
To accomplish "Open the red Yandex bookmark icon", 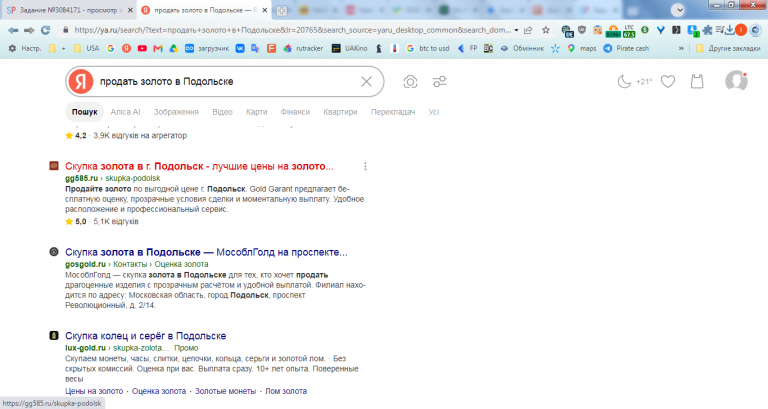I will tap(126, 48).
